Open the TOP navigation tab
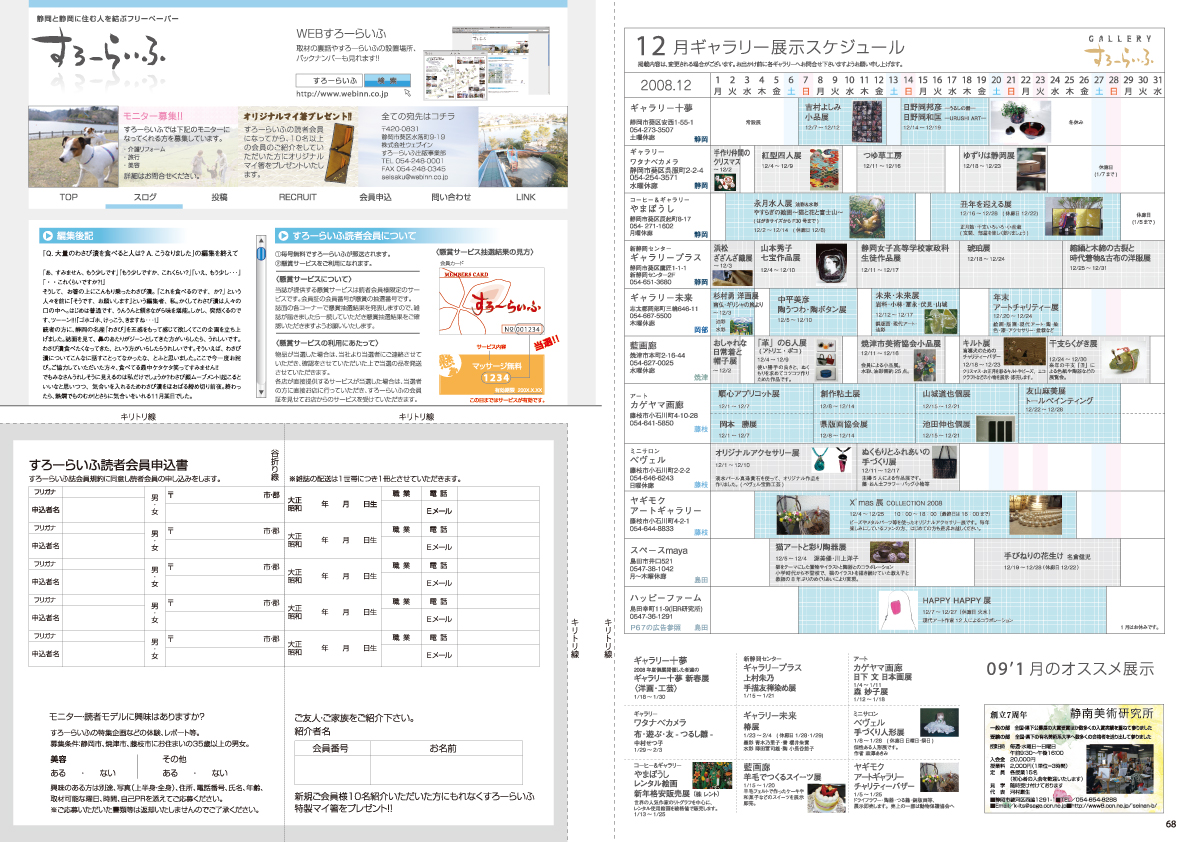The width and height of the screenshot is (1191, 842). (68, 197)
